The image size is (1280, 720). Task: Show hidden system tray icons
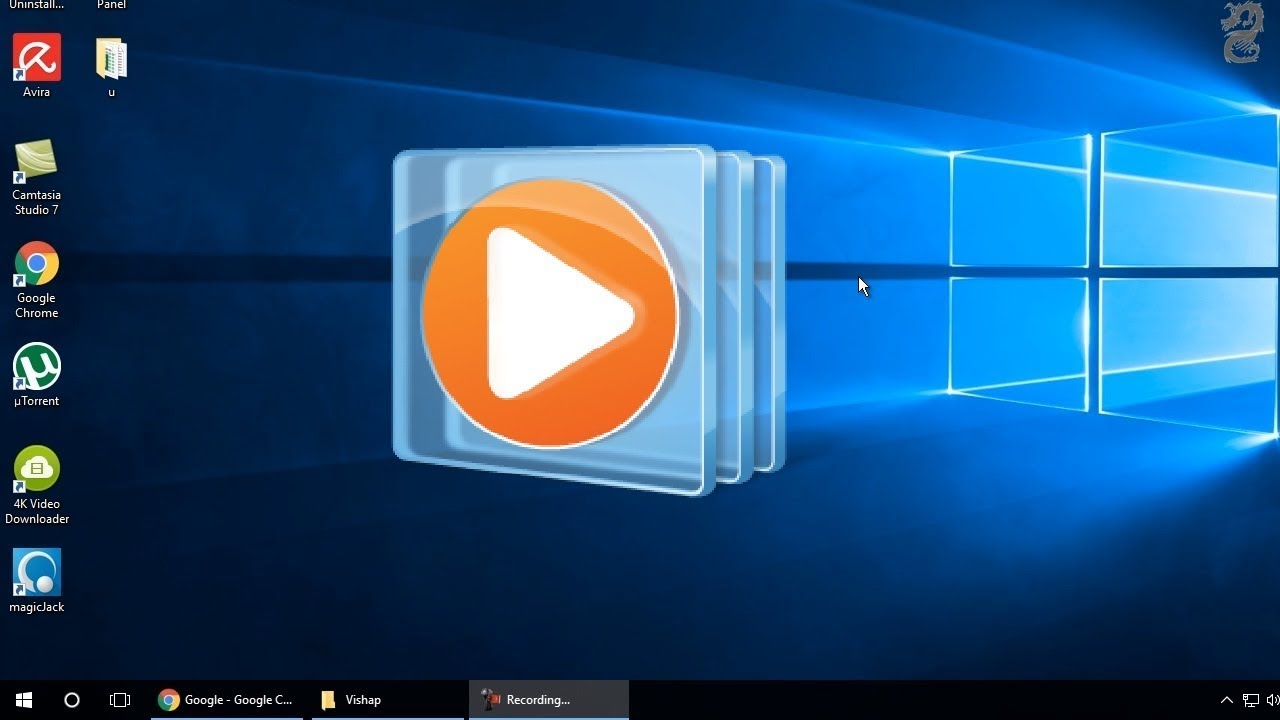(x=1227, y=700)
